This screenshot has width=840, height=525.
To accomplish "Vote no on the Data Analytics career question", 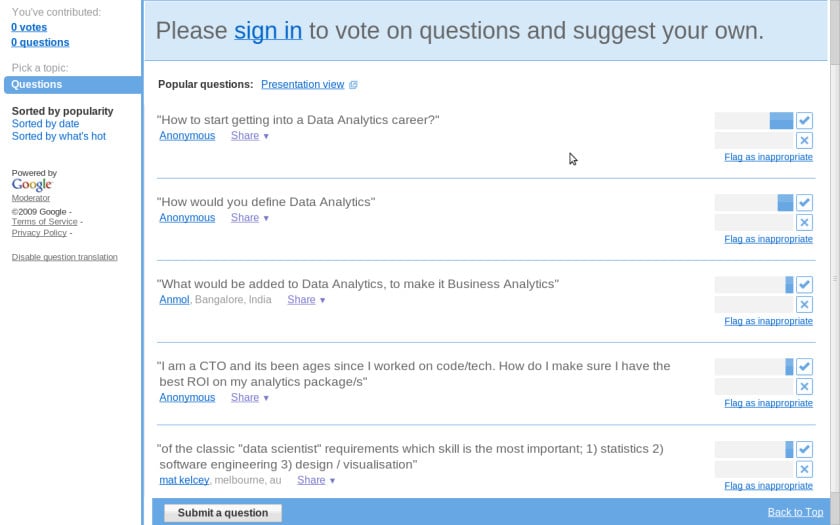I will click(x=804, y=141).
